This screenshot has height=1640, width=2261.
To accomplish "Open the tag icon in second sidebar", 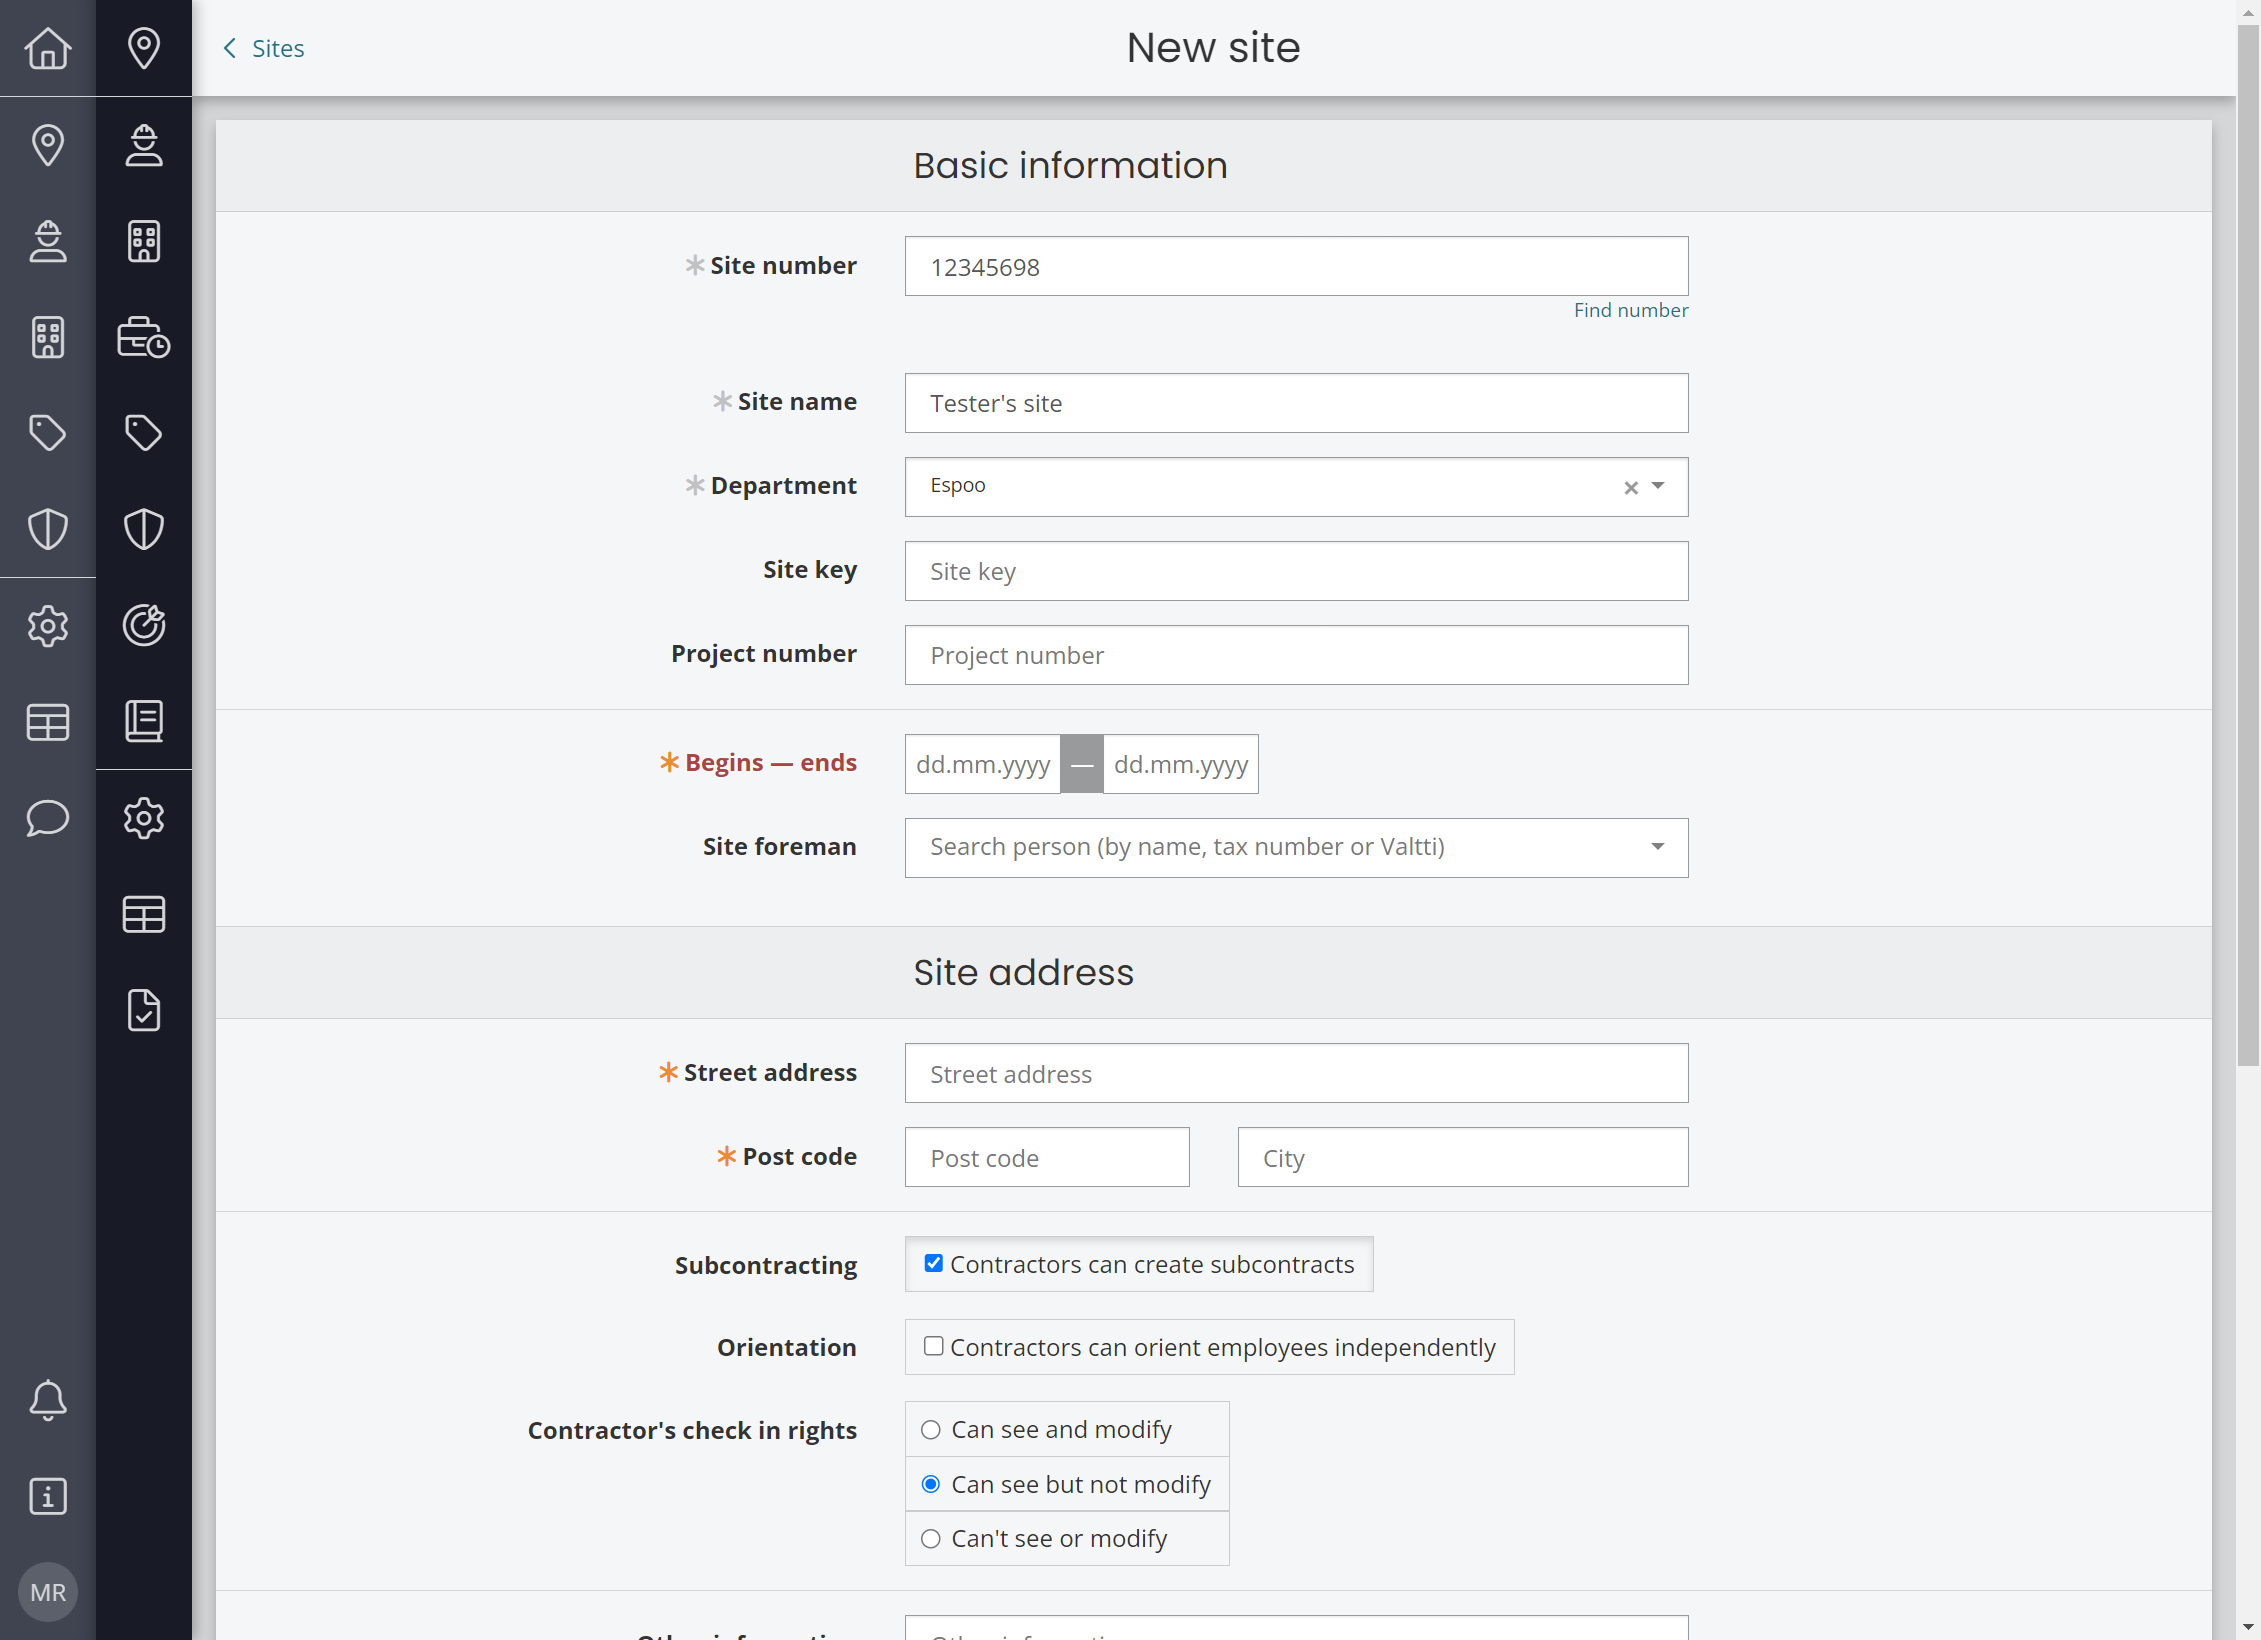I will pos(144,433).
